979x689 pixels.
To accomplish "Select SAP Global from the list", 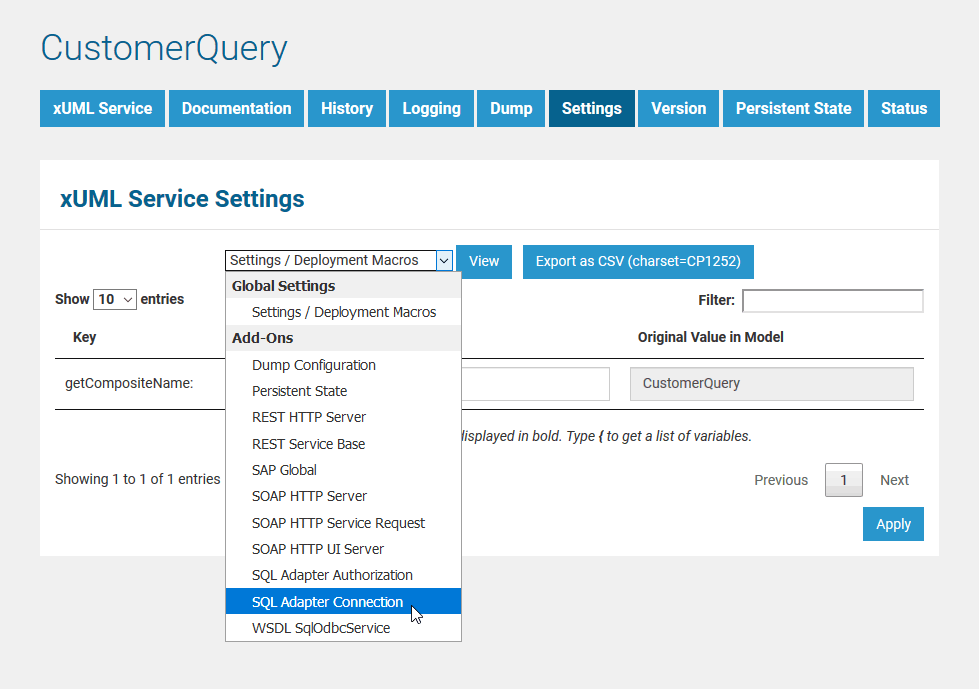I will pos(284,470).
